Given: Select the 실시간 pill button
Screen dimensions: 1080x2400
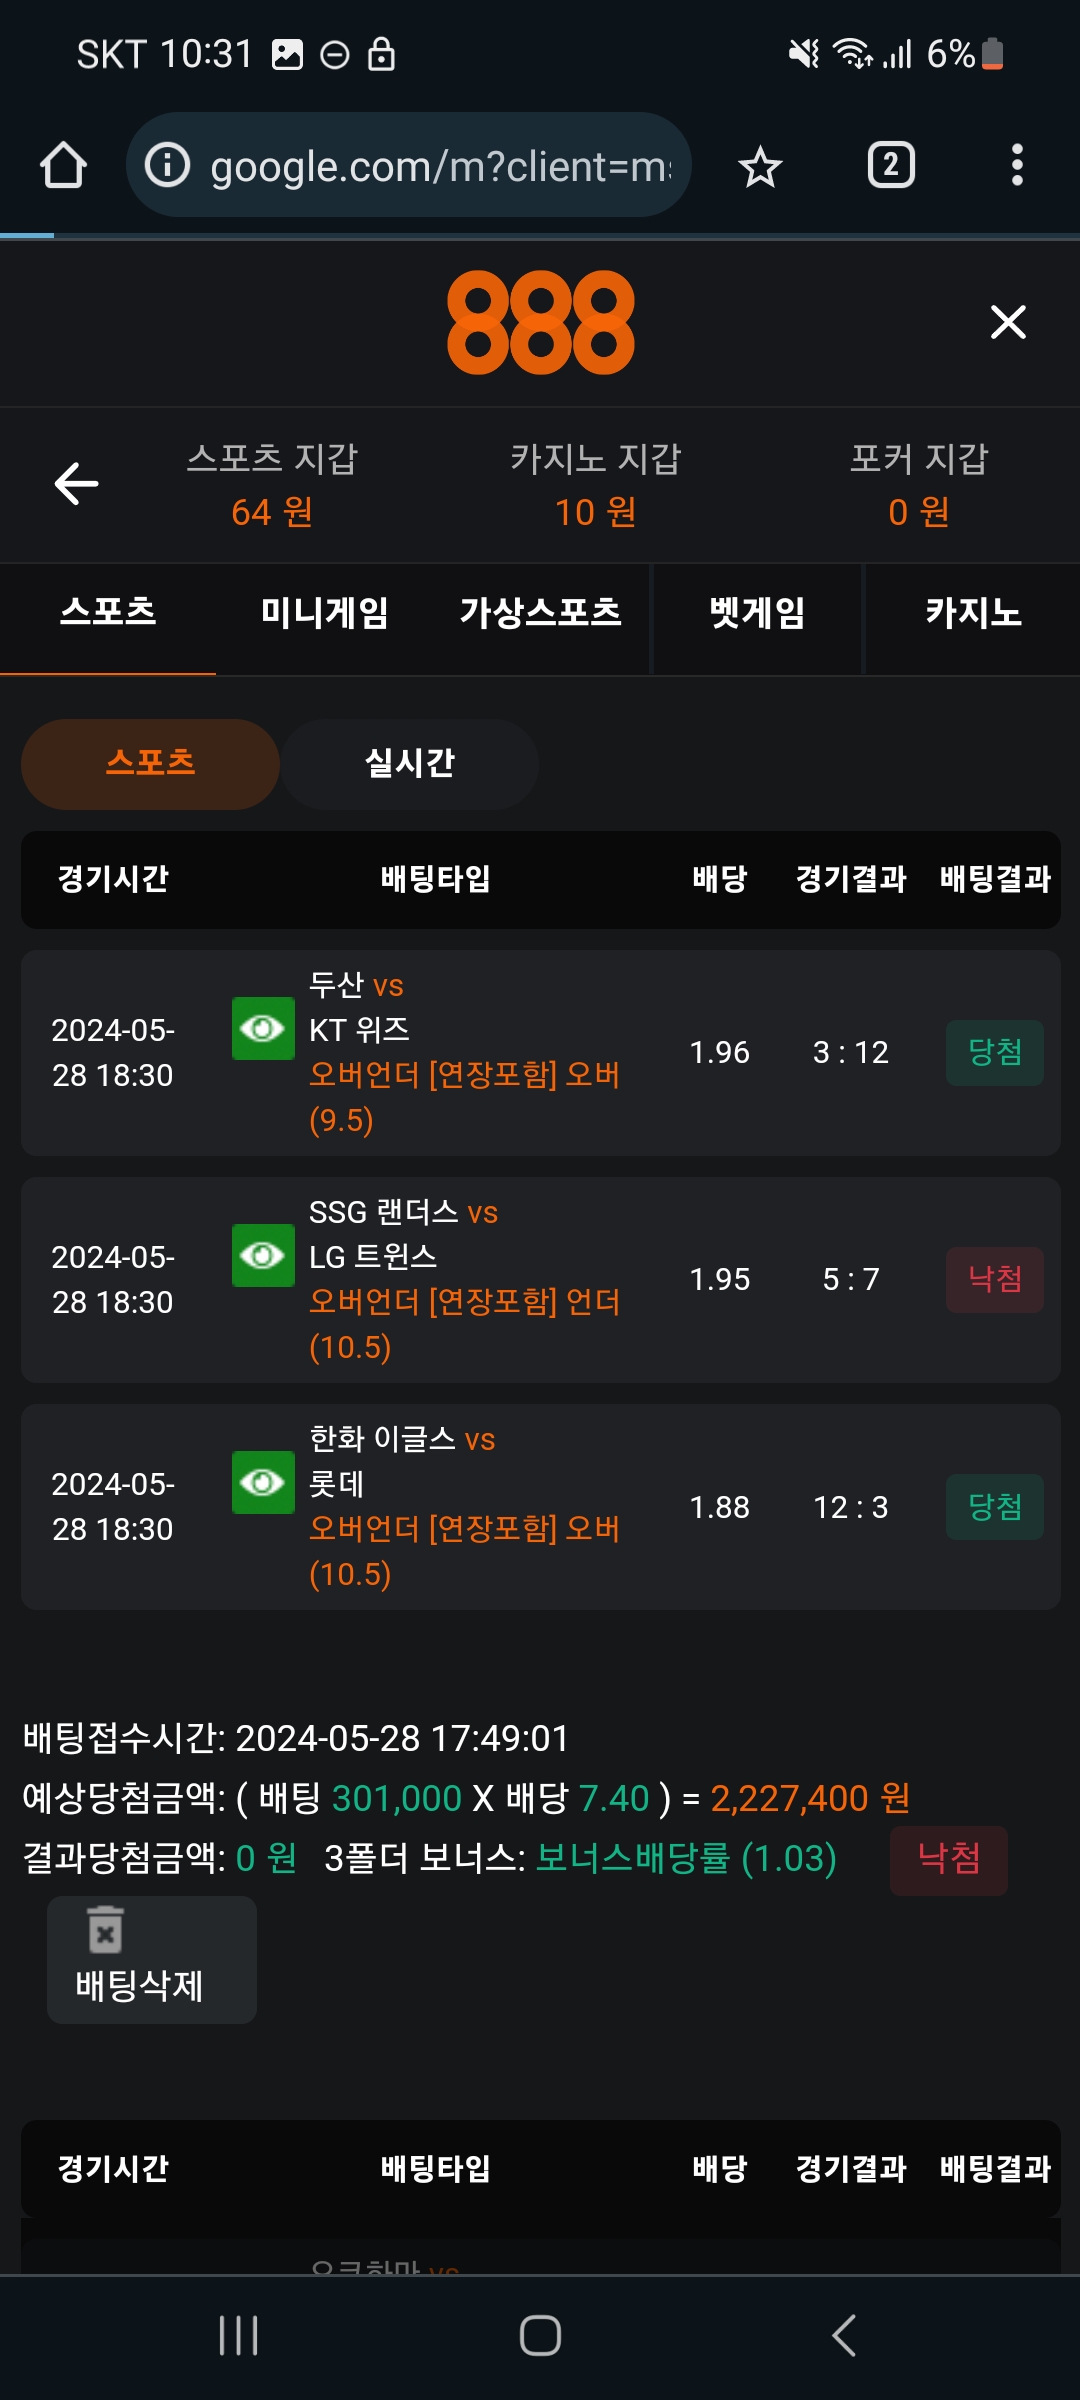Looking at the screenshot, I should click(410, 764).
